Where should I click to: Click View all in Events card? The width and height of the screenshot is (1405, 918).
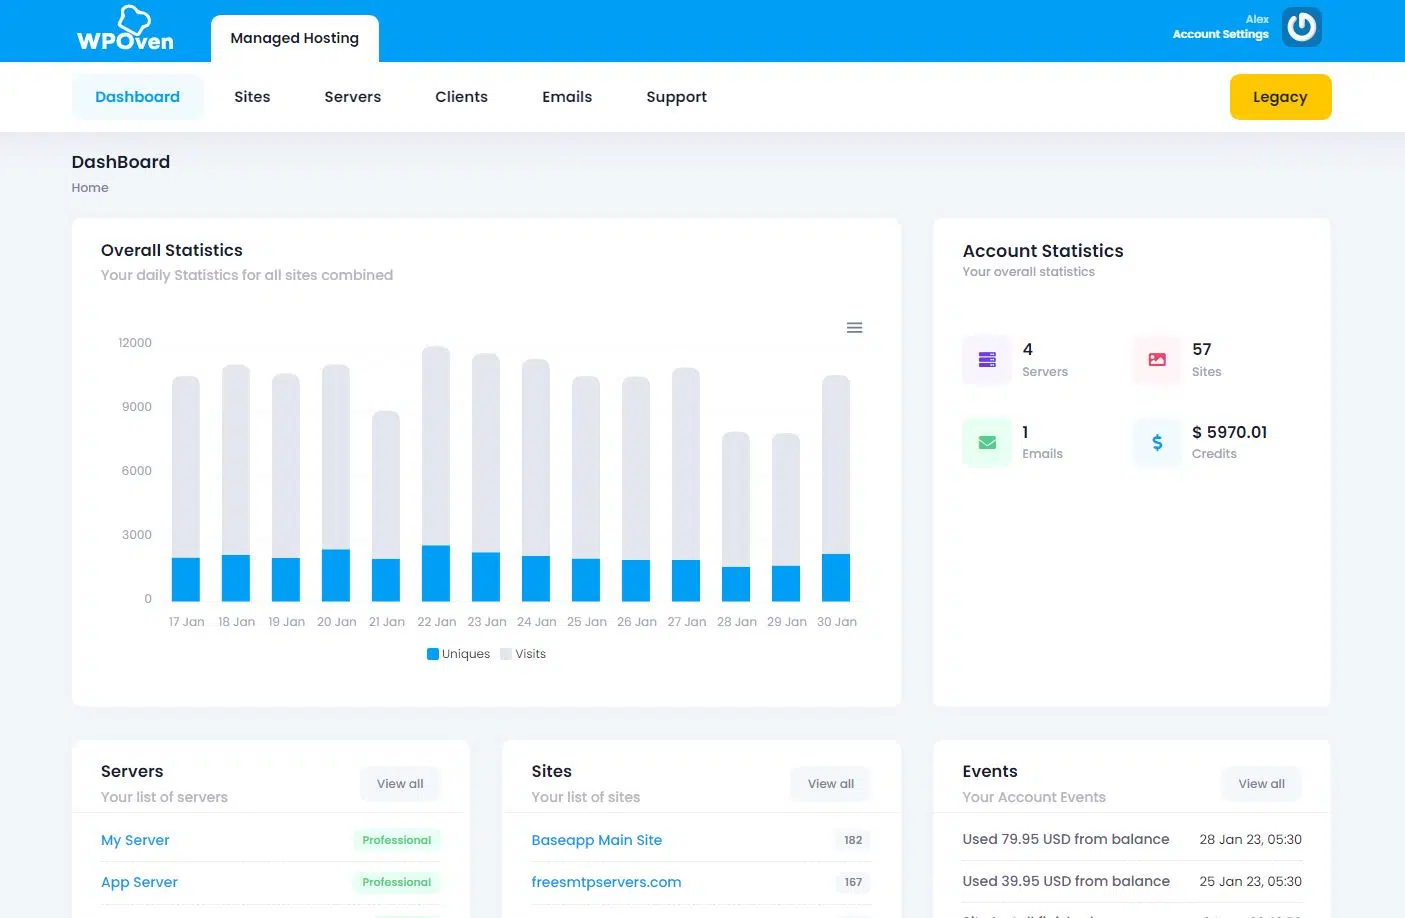1261,784
